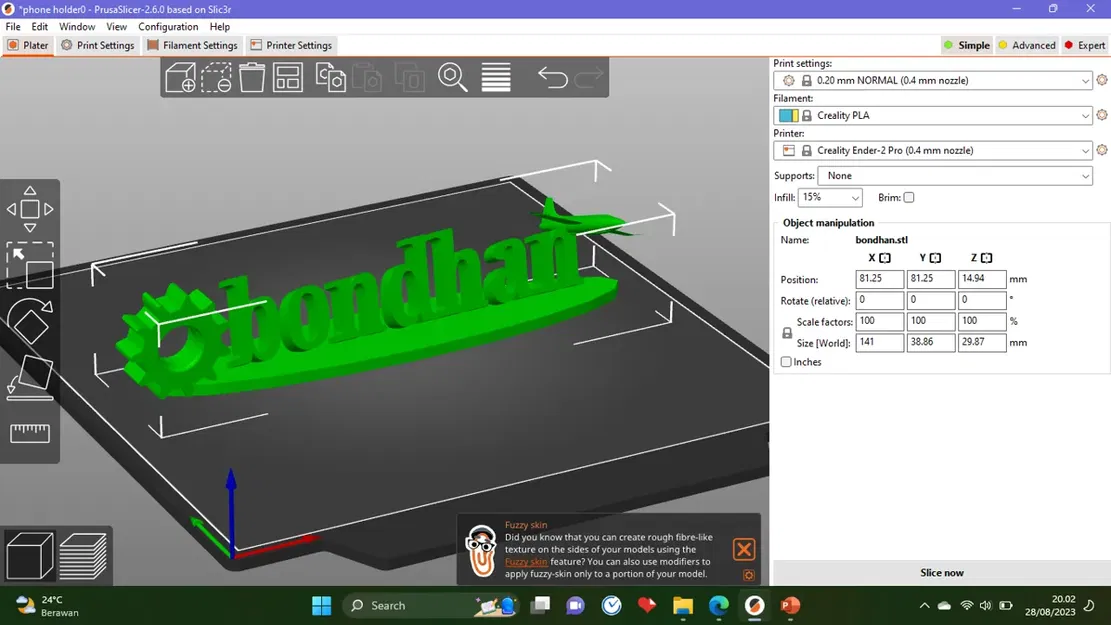Viewport: 1111px width, 625px height.
Task: Switch to the Print Settings tab
Action: coord(98,45)
